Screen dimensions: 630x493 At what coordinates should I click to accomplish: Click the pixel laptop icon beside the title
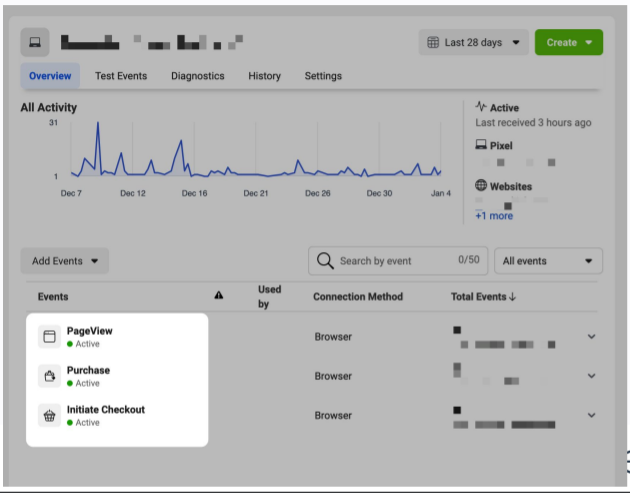[x=35, y=42]
